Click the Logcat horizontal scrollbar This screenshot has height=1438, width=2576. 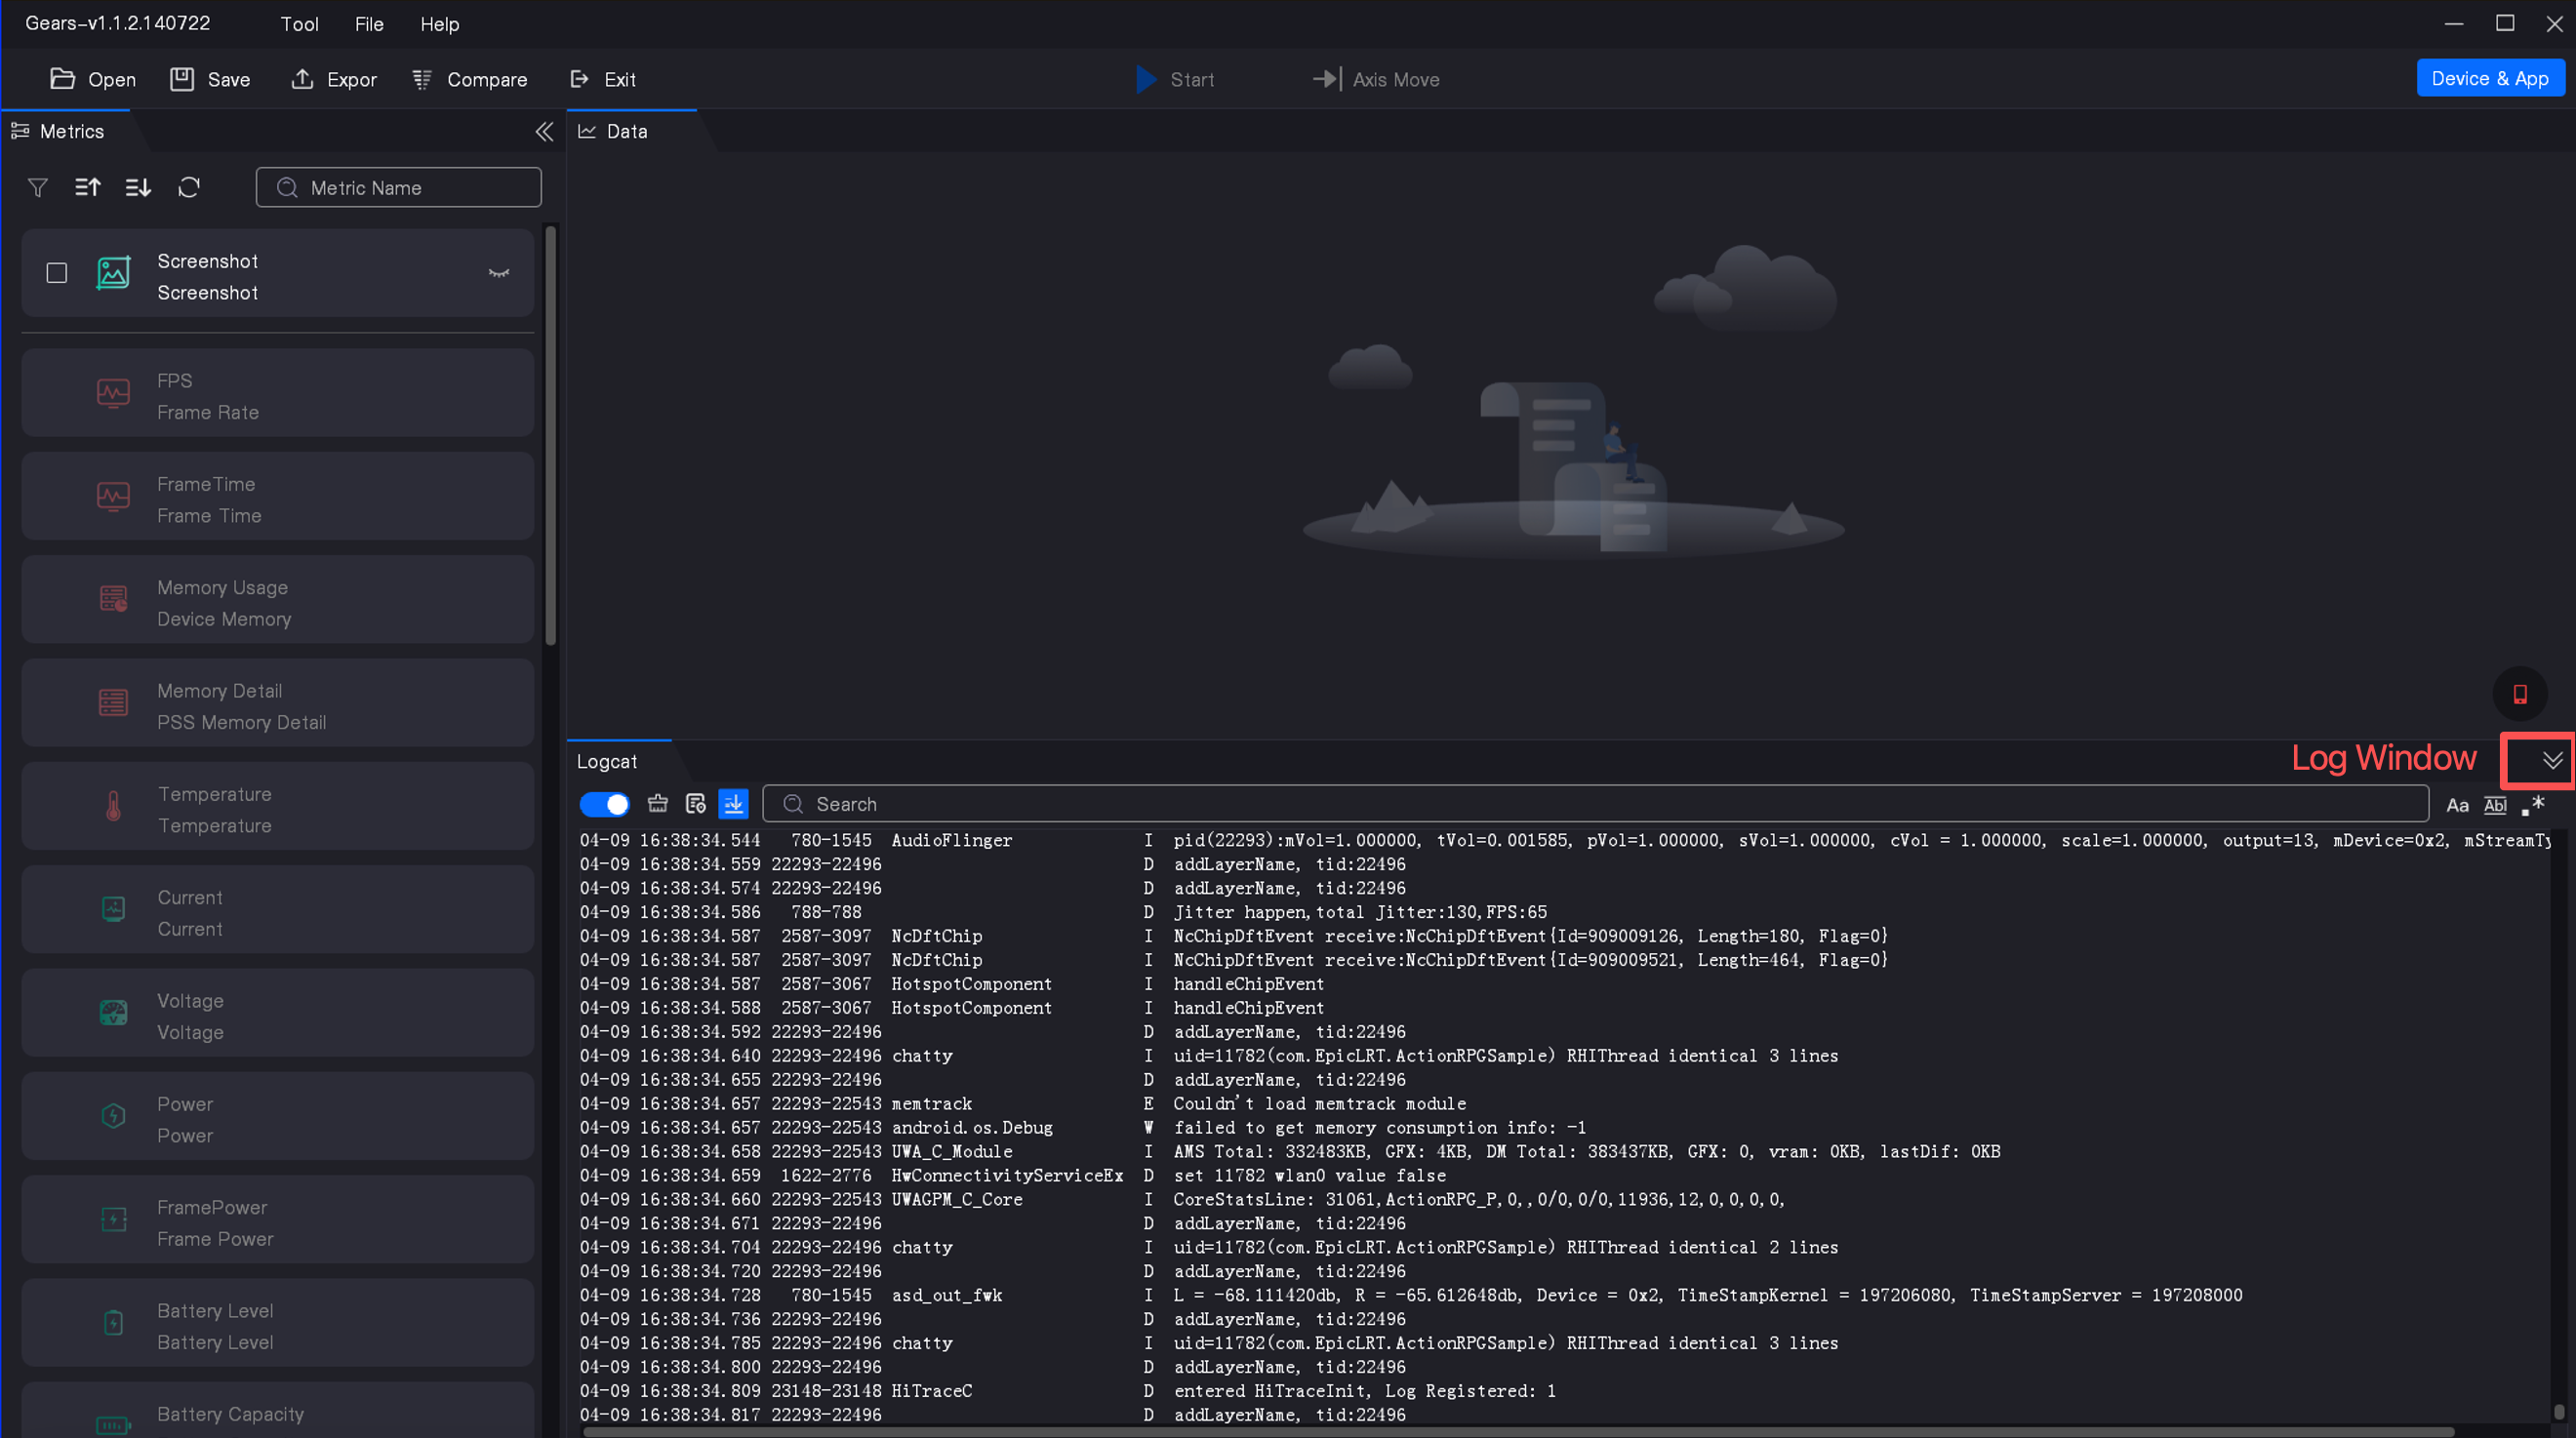(1519, 1432)
